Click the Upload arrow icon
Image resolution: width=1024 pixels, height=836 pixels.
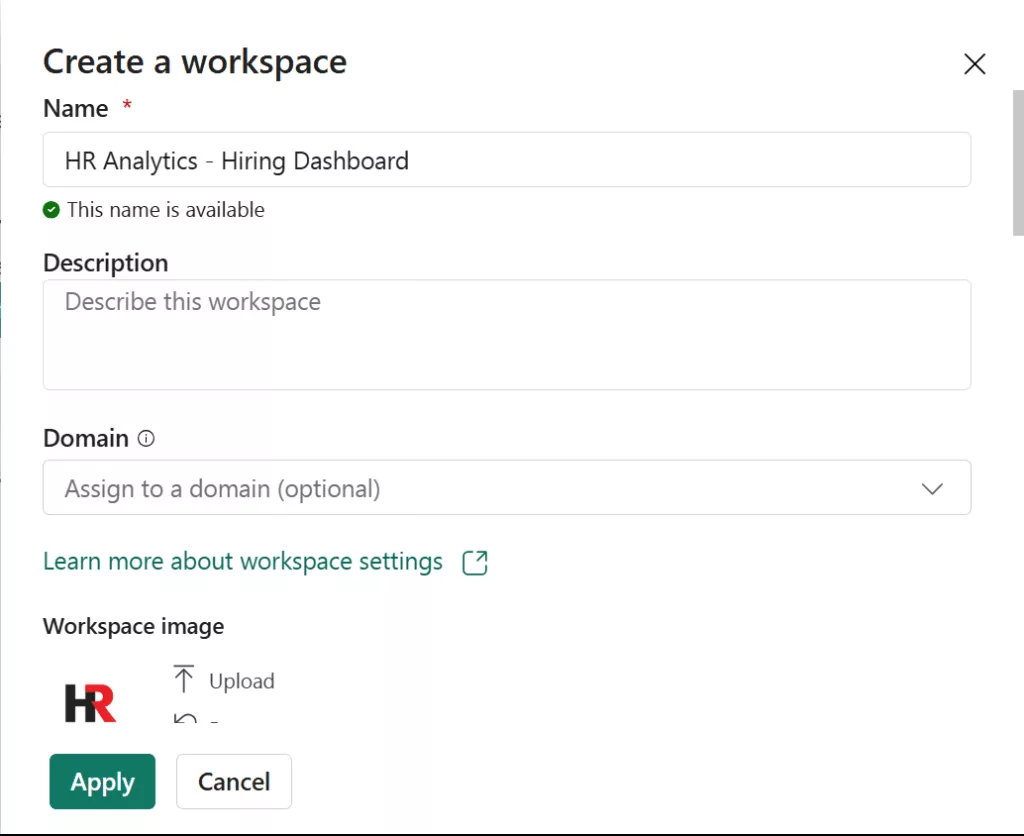pos(184,679)
